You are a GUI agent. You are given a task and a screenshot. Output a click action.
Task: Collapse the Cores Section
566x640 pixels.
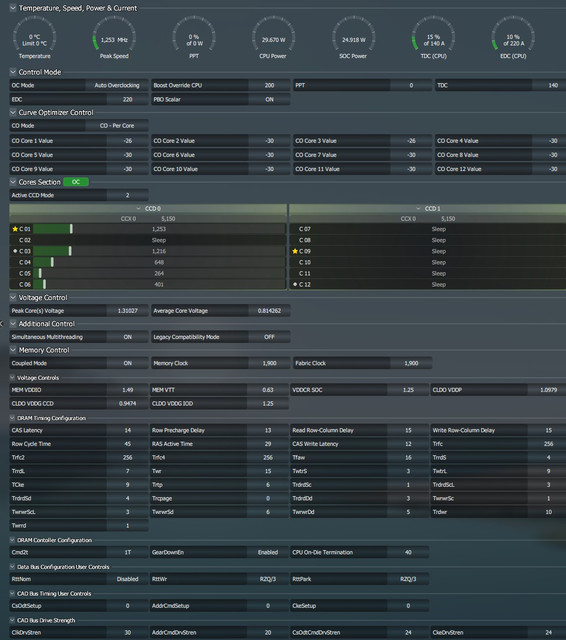(13, 182)
